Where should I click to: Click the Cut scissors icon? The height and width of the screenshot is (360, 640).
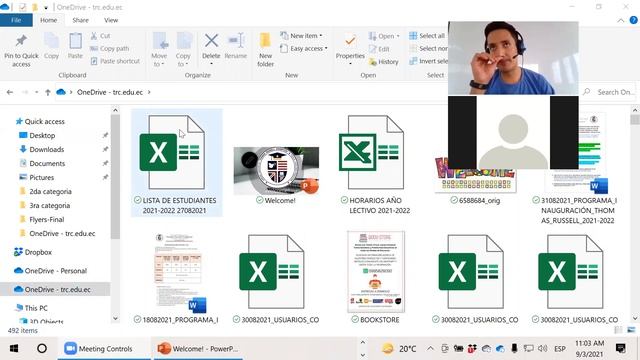tap(94, 36)
